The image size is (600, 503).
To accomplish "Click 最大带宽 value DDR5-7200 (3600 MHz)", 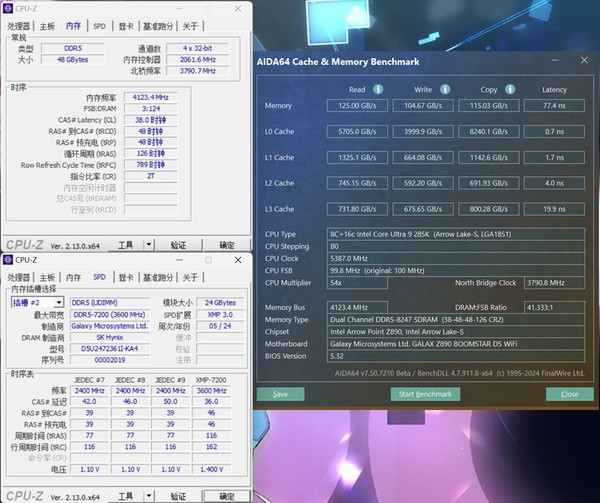I will tap(109, 314).
